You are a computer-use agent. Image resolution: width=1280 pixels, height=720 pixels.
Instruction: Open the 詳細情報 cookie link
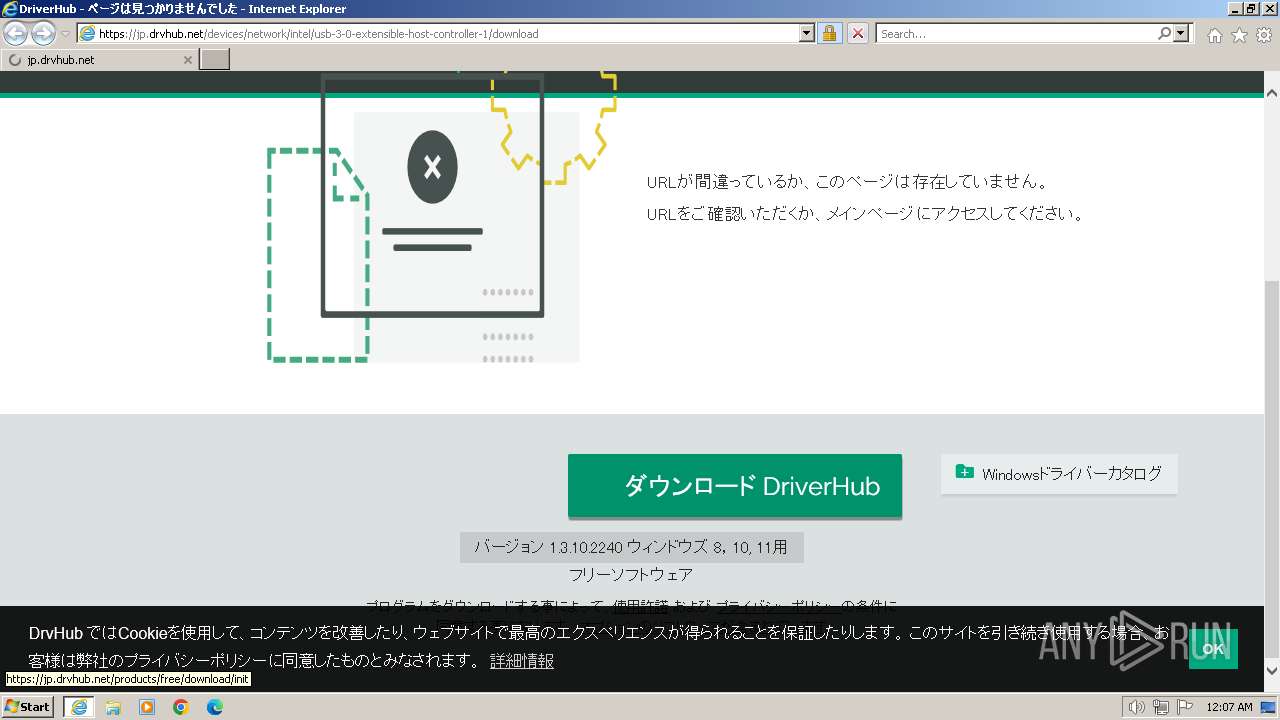tap(522, 661)
